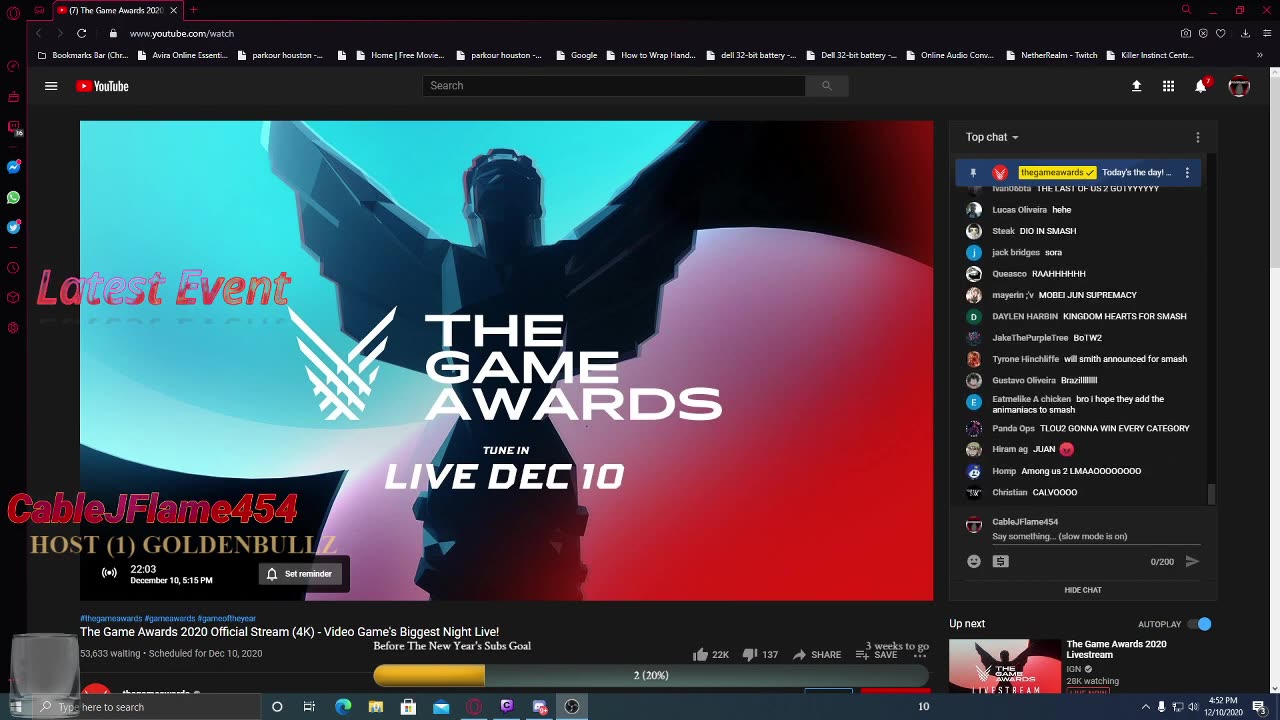Click the address bar URL
This screenshot has height=720, width=1280.
(x=181, y=33)
